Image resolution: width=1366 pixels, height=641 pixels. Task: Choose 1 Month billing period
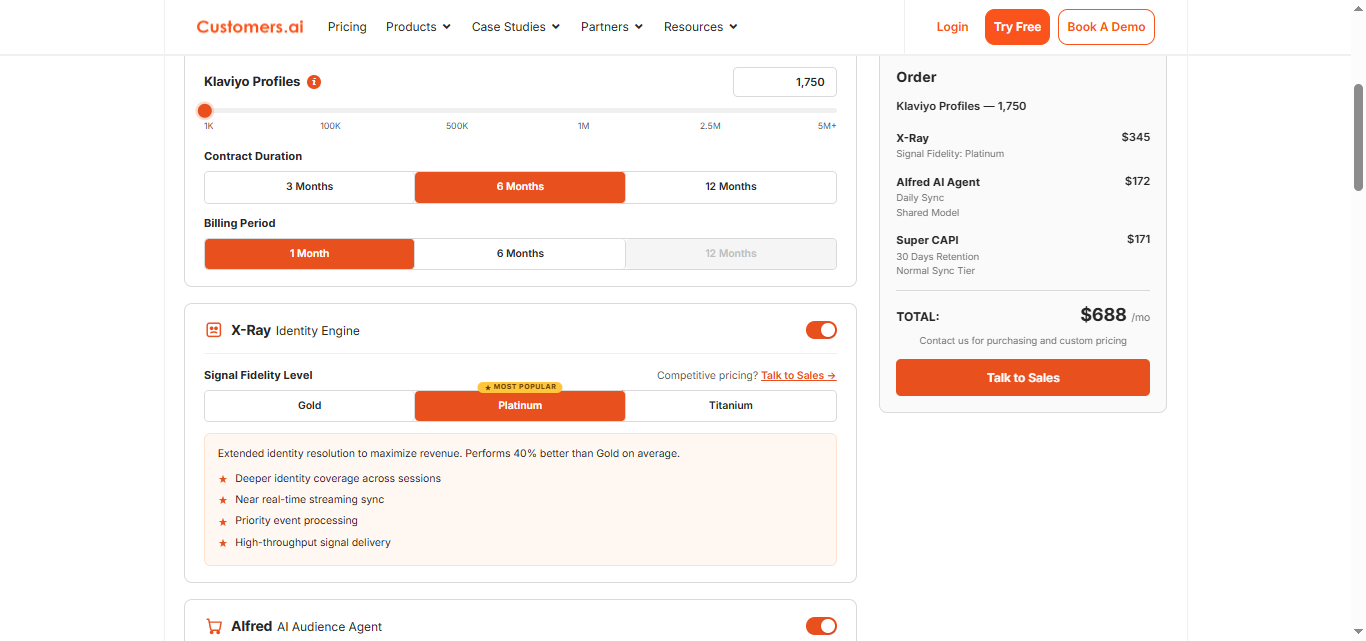click(x=310, y=254)
